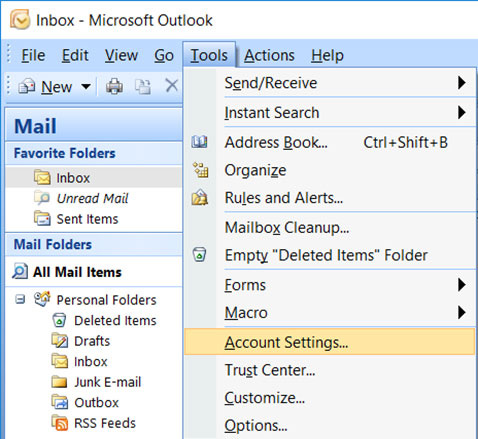Click the Print toolbar icon
478x439 pixels.
point(114,87)
